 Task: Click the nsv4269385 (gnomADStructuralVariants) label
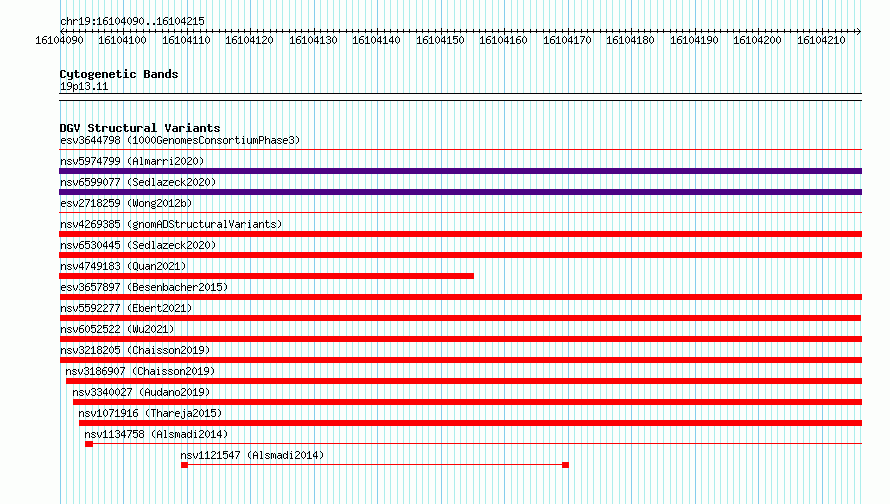point(171,224)
